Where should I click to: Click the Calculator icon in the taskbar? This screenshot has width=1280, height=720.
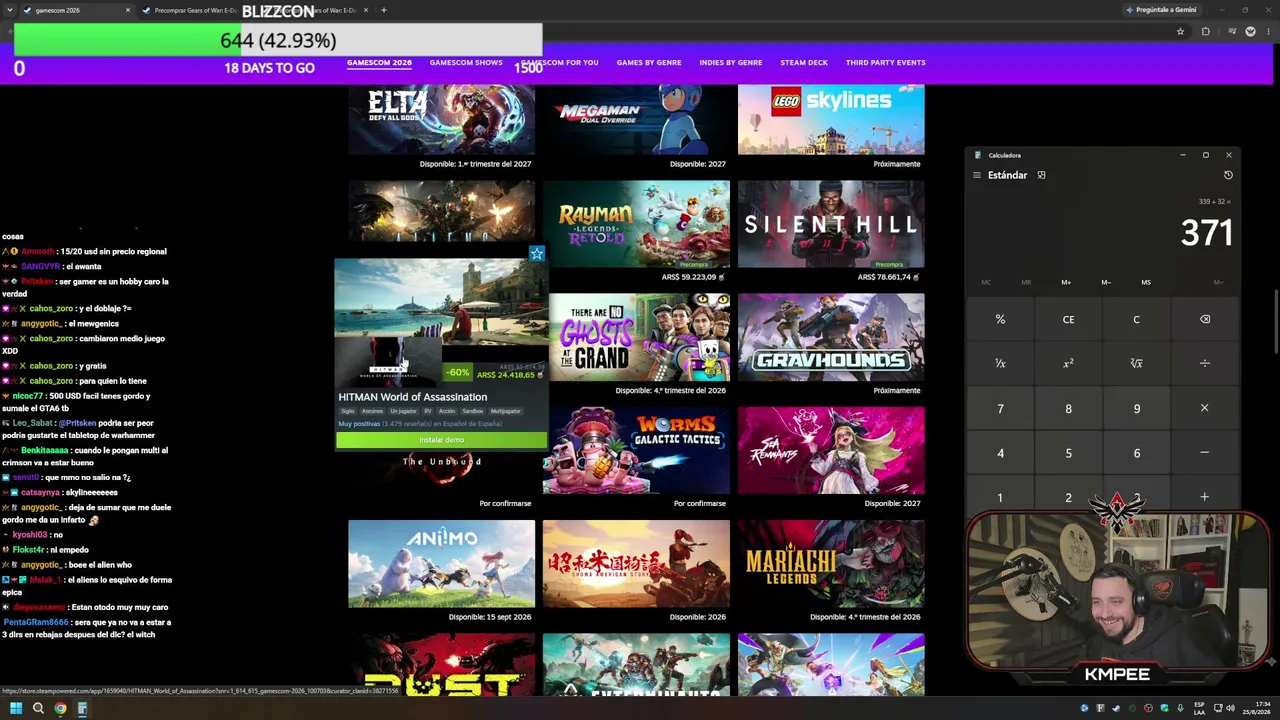click(x=82, y=709)
